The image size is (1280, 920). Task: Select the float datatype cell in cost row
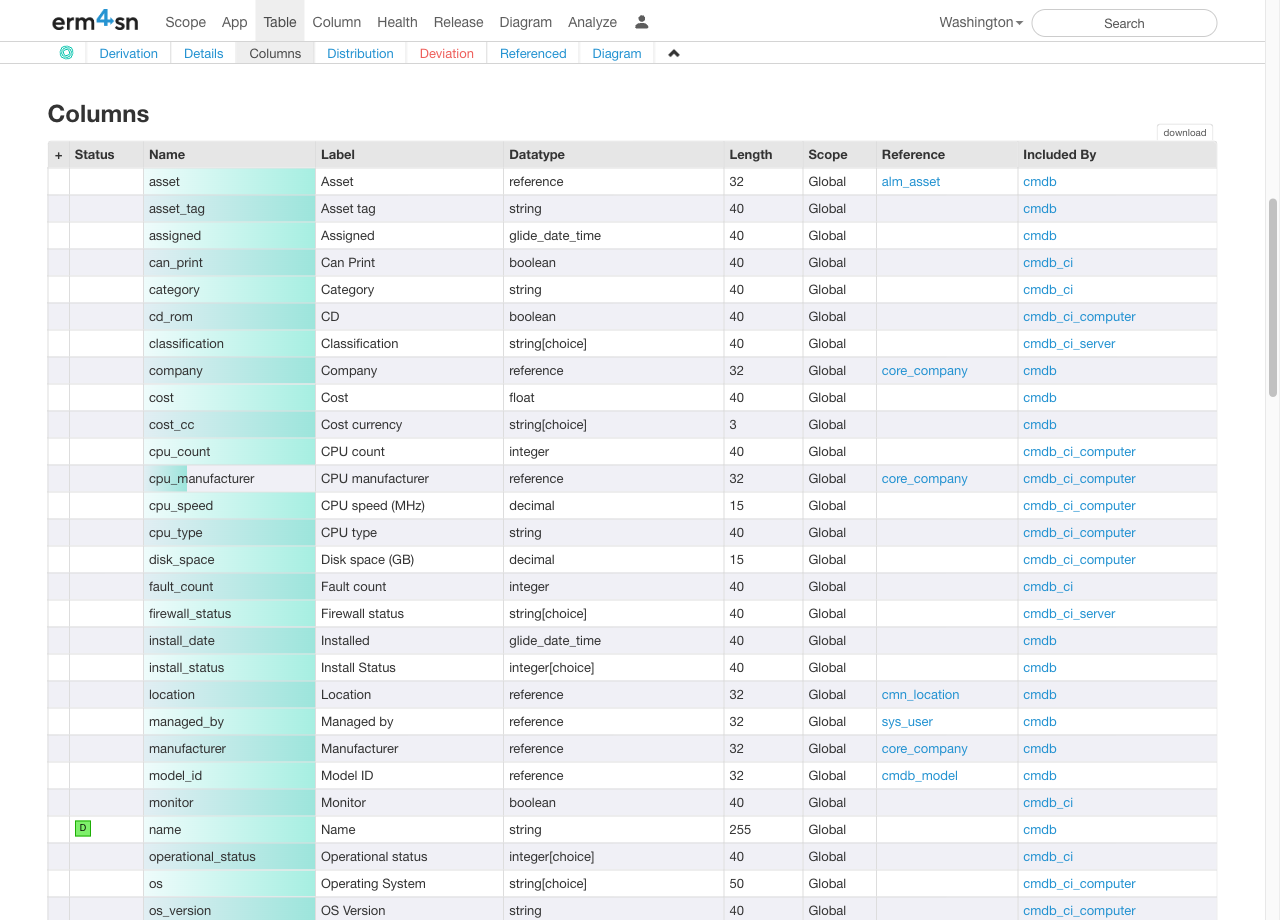coord(614,397)
